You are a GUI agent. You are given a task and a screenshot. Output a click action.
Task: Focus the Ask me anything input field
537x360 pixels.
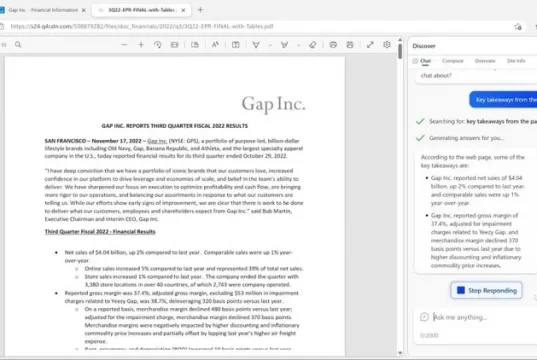point(479,317)
